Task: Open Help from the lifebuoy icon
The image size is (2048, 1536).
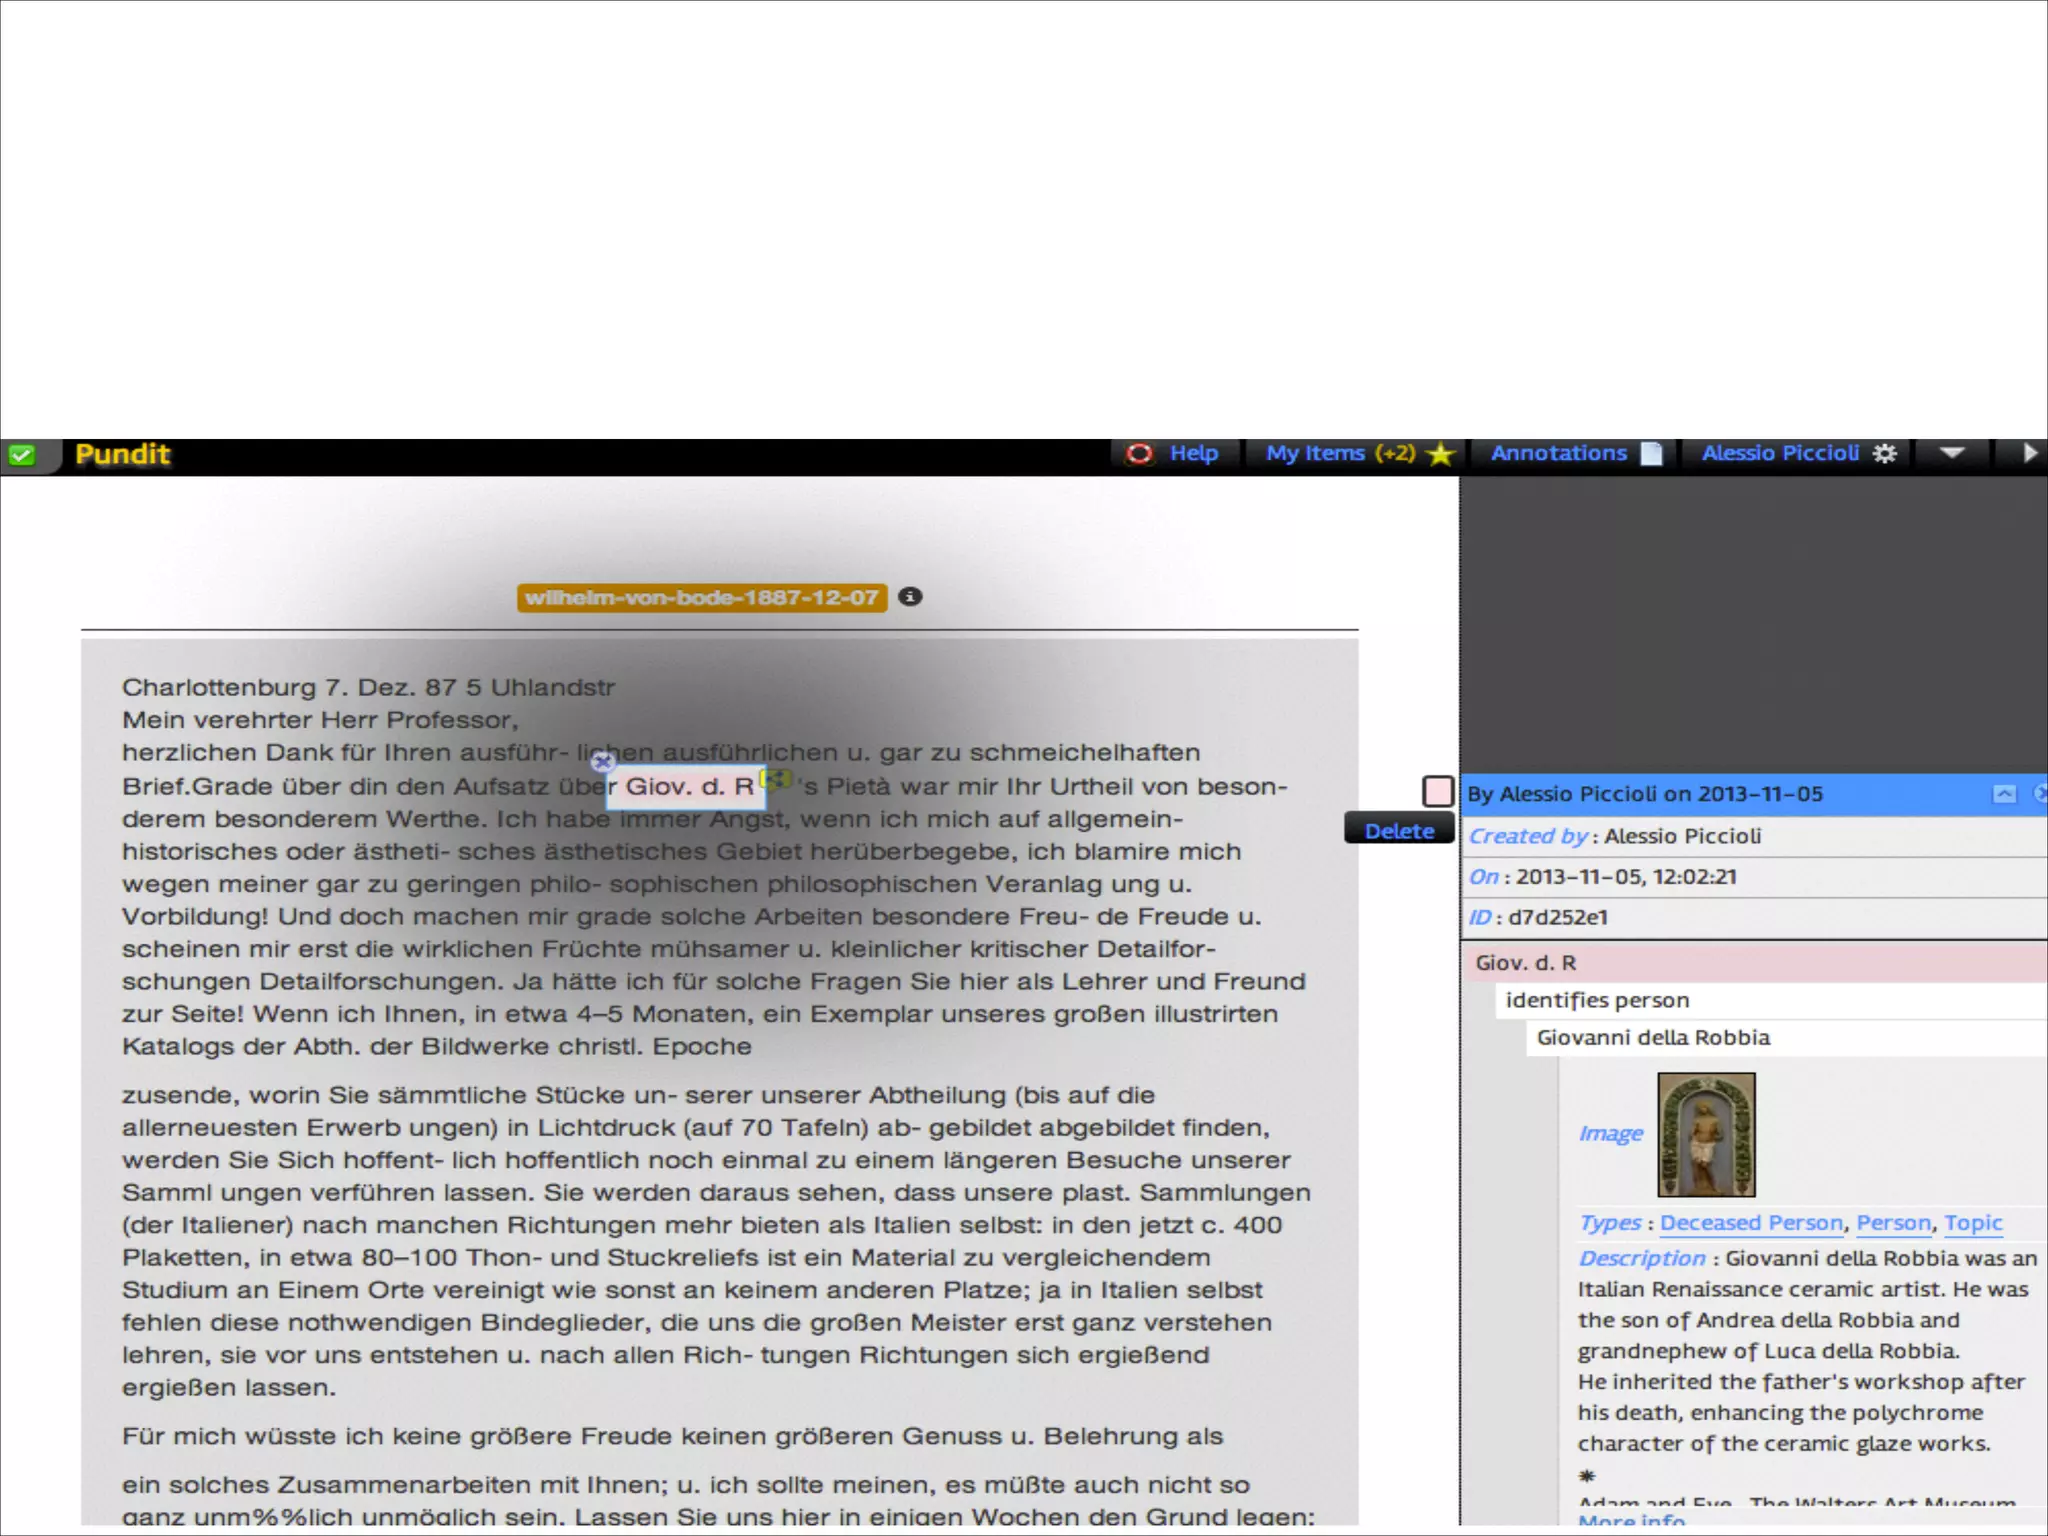Action: coord(1139,454)
